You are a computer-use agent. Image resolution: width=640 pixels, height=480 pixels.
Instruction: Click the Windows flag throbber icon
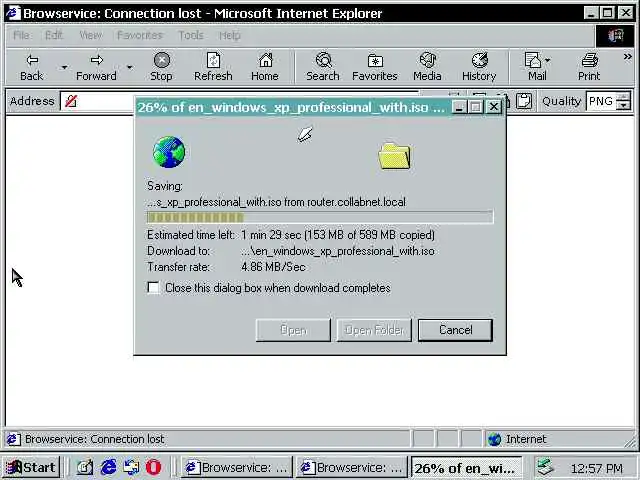[615, 36]
